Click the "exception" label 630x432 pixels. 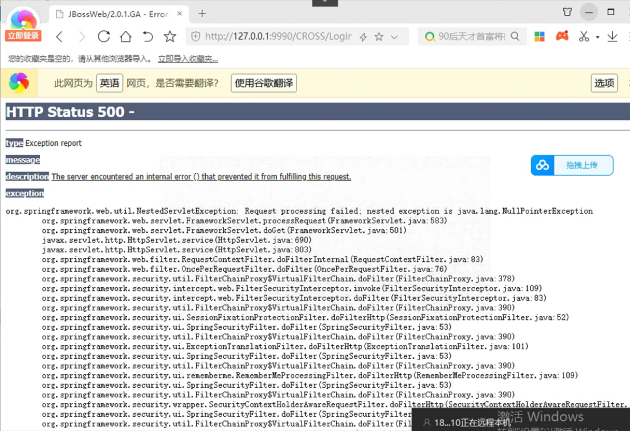click(25, 193)
